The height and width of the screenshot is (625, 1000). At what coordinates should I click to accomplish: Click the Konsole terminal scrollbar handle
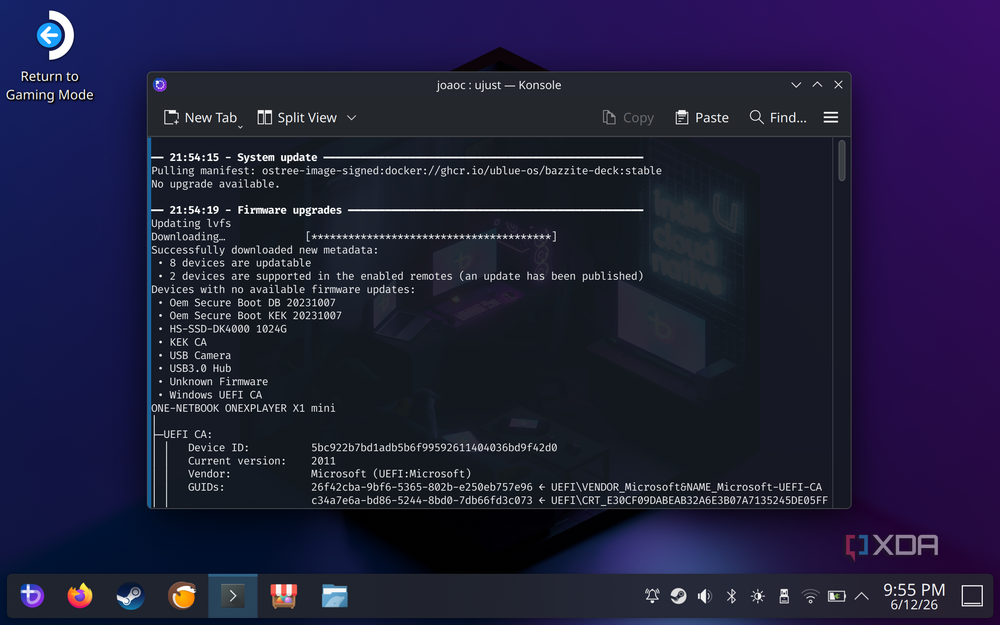[x=842, y=161]
